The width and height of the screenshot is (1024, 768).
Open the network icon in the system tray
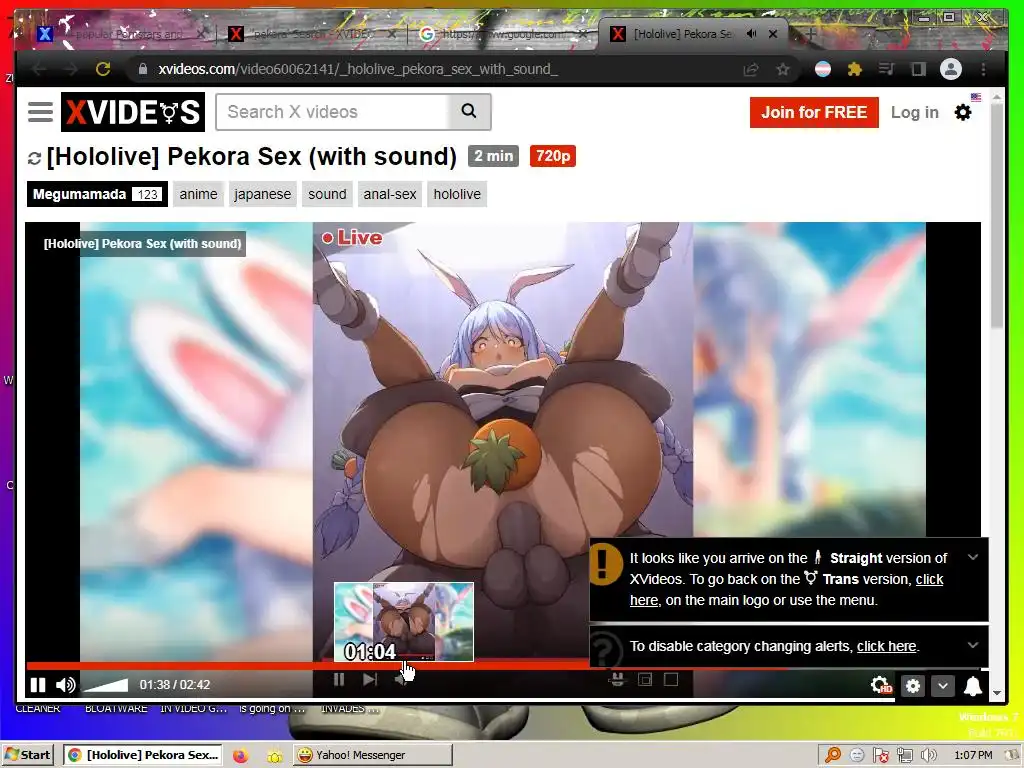904,756
